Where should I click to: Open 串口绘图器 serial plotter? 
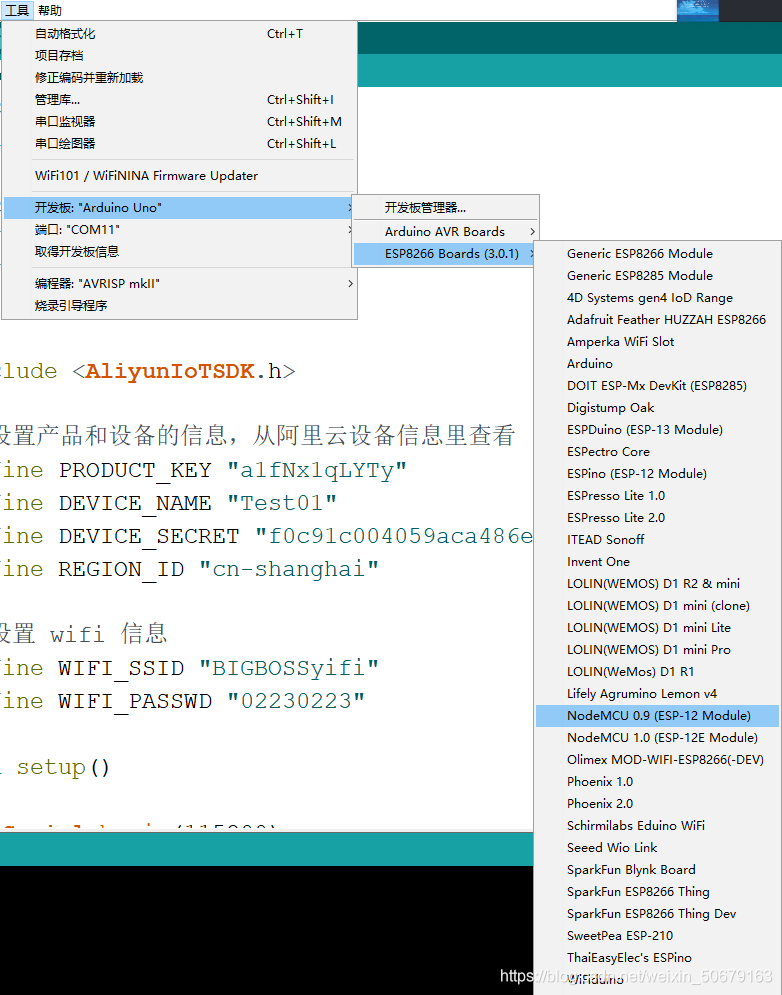(x=180, y=143)
